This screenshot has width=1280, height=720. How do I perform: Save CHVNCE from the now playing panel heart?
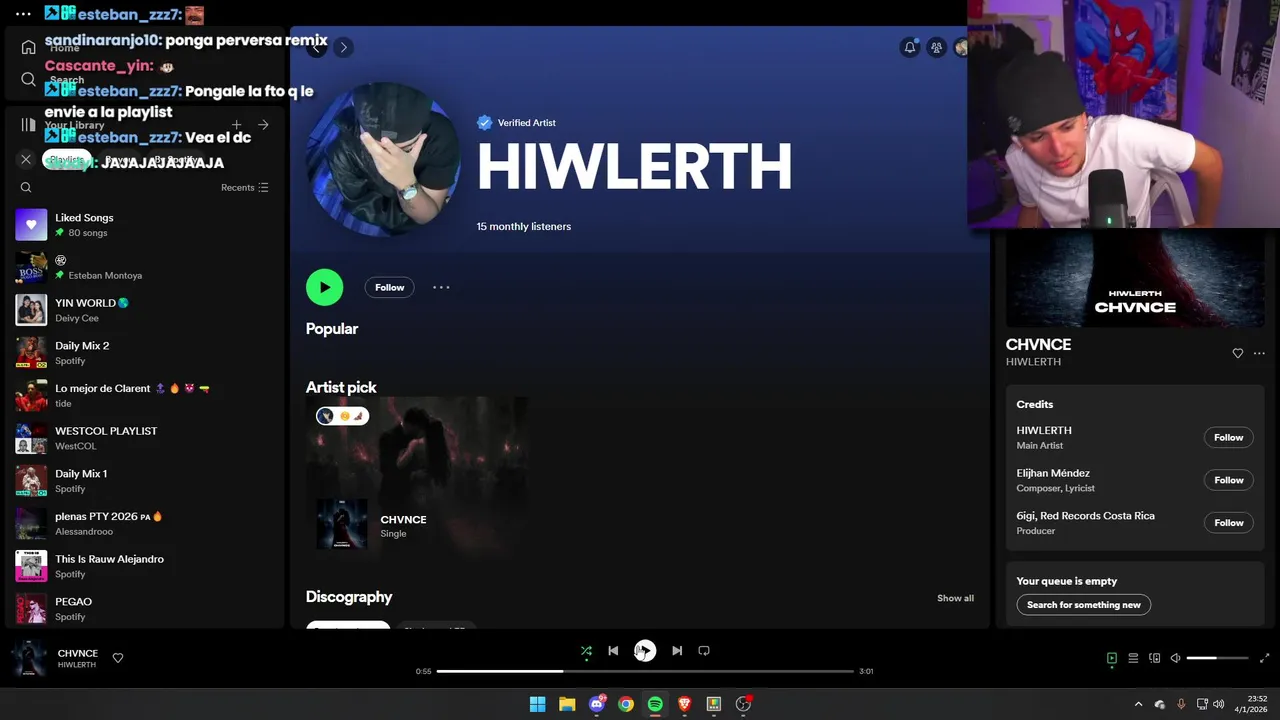point(1237,353)
